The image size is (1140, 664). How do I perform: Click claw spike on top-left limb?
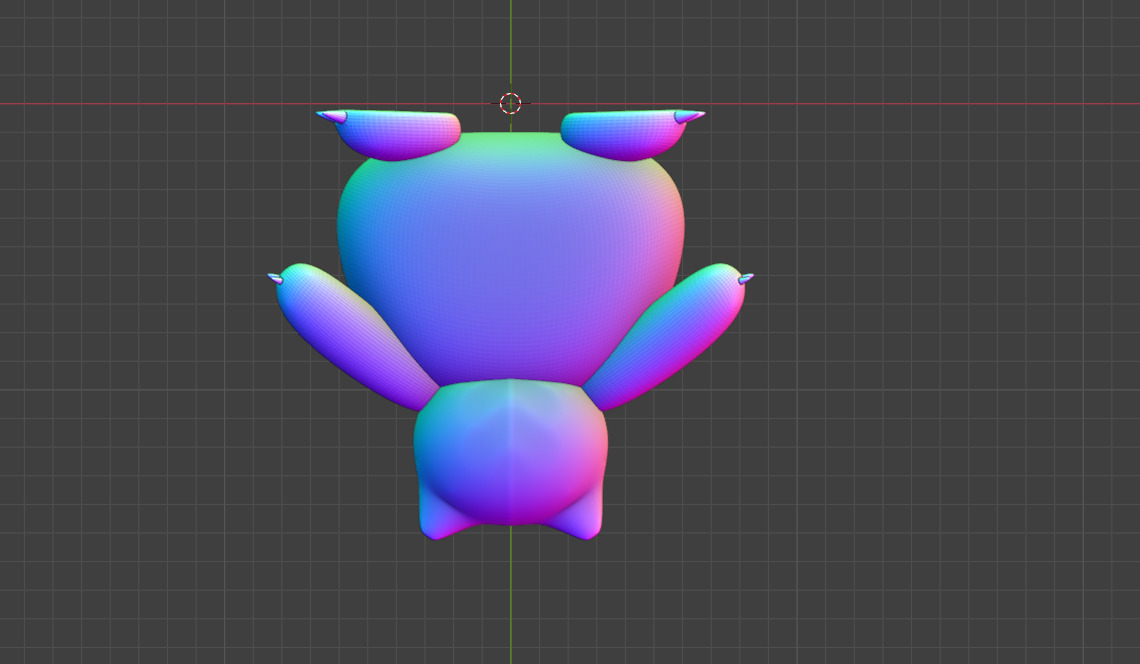pos(332,116)
